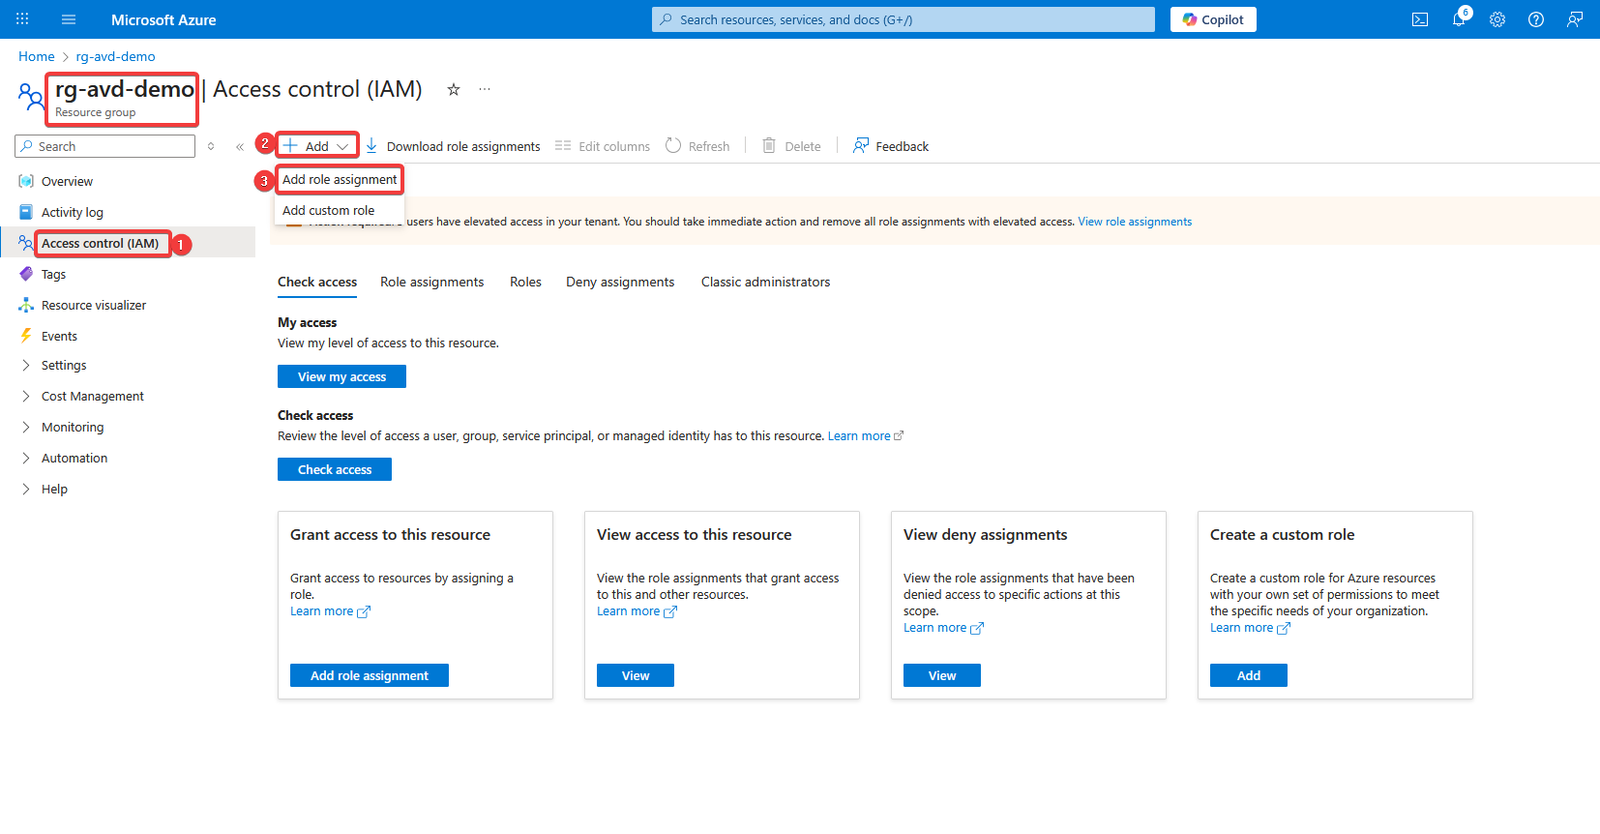Image resolution: width=1600 pixels, height=834 pixels.
Task: Click the help question mark icon
Action: [1536, 20]
